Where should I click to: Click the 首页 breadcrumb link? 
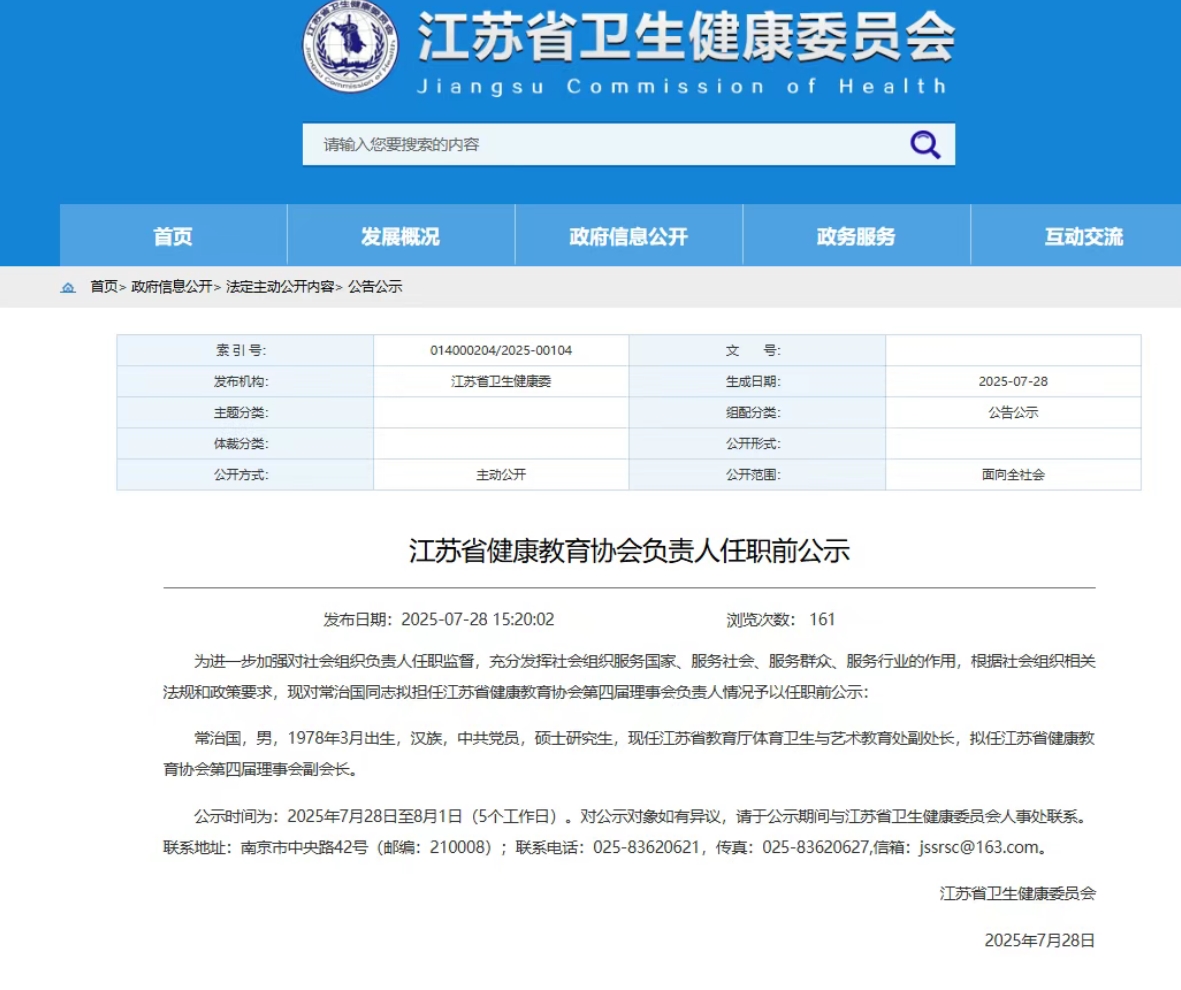(x=103, y=287)
